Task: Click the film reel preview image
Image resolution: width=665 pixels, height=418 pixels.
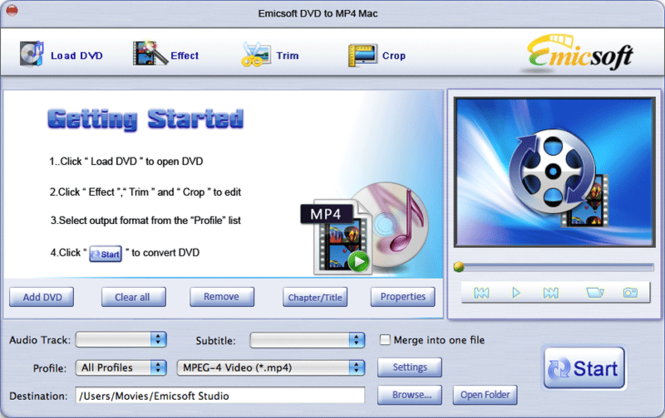Action: tap(554, 172)
